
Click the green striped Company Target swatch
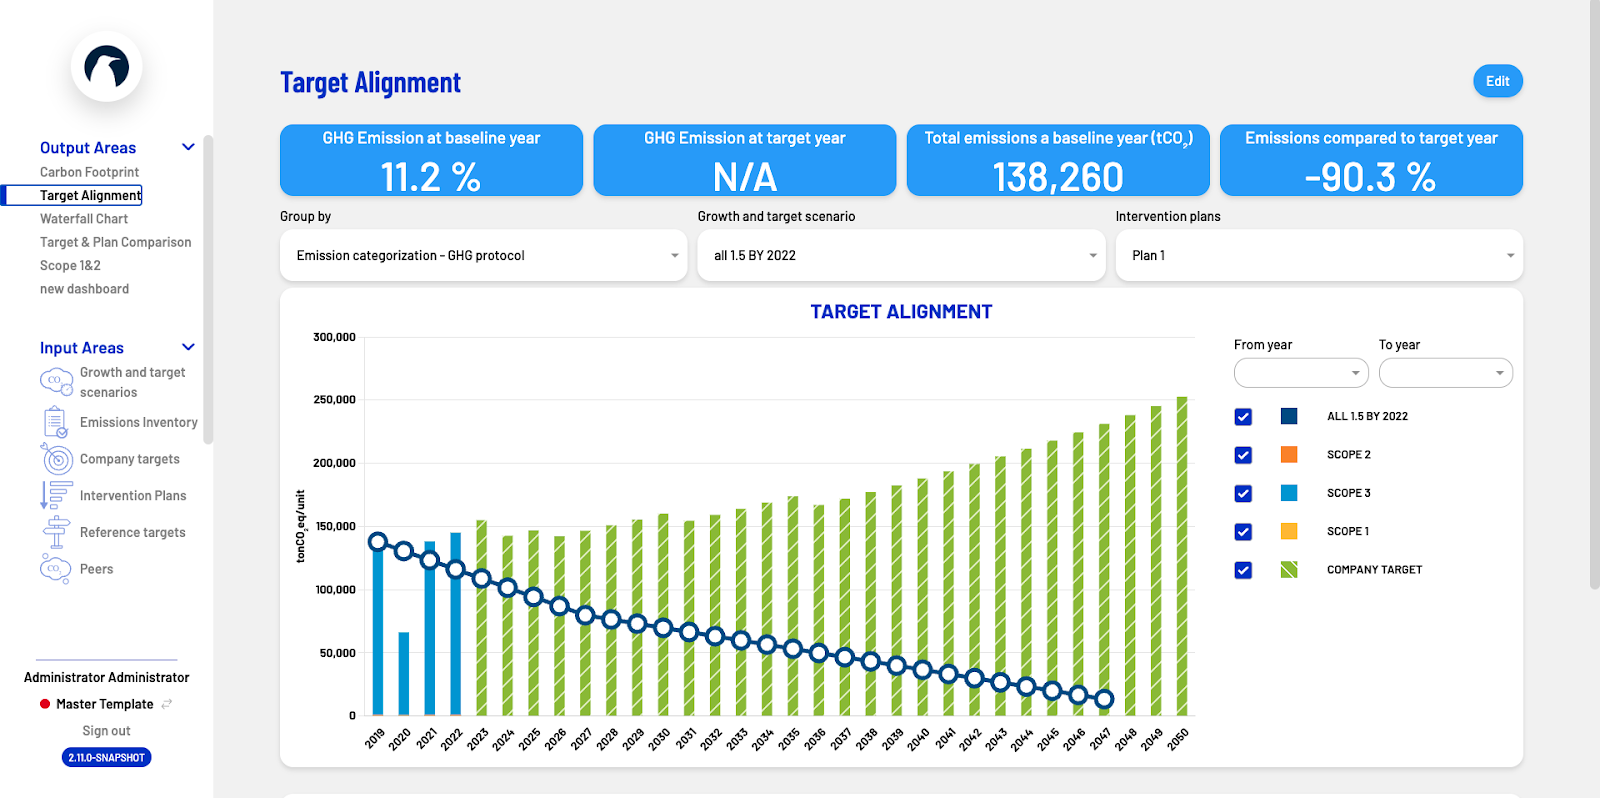tap(1289, 570)
